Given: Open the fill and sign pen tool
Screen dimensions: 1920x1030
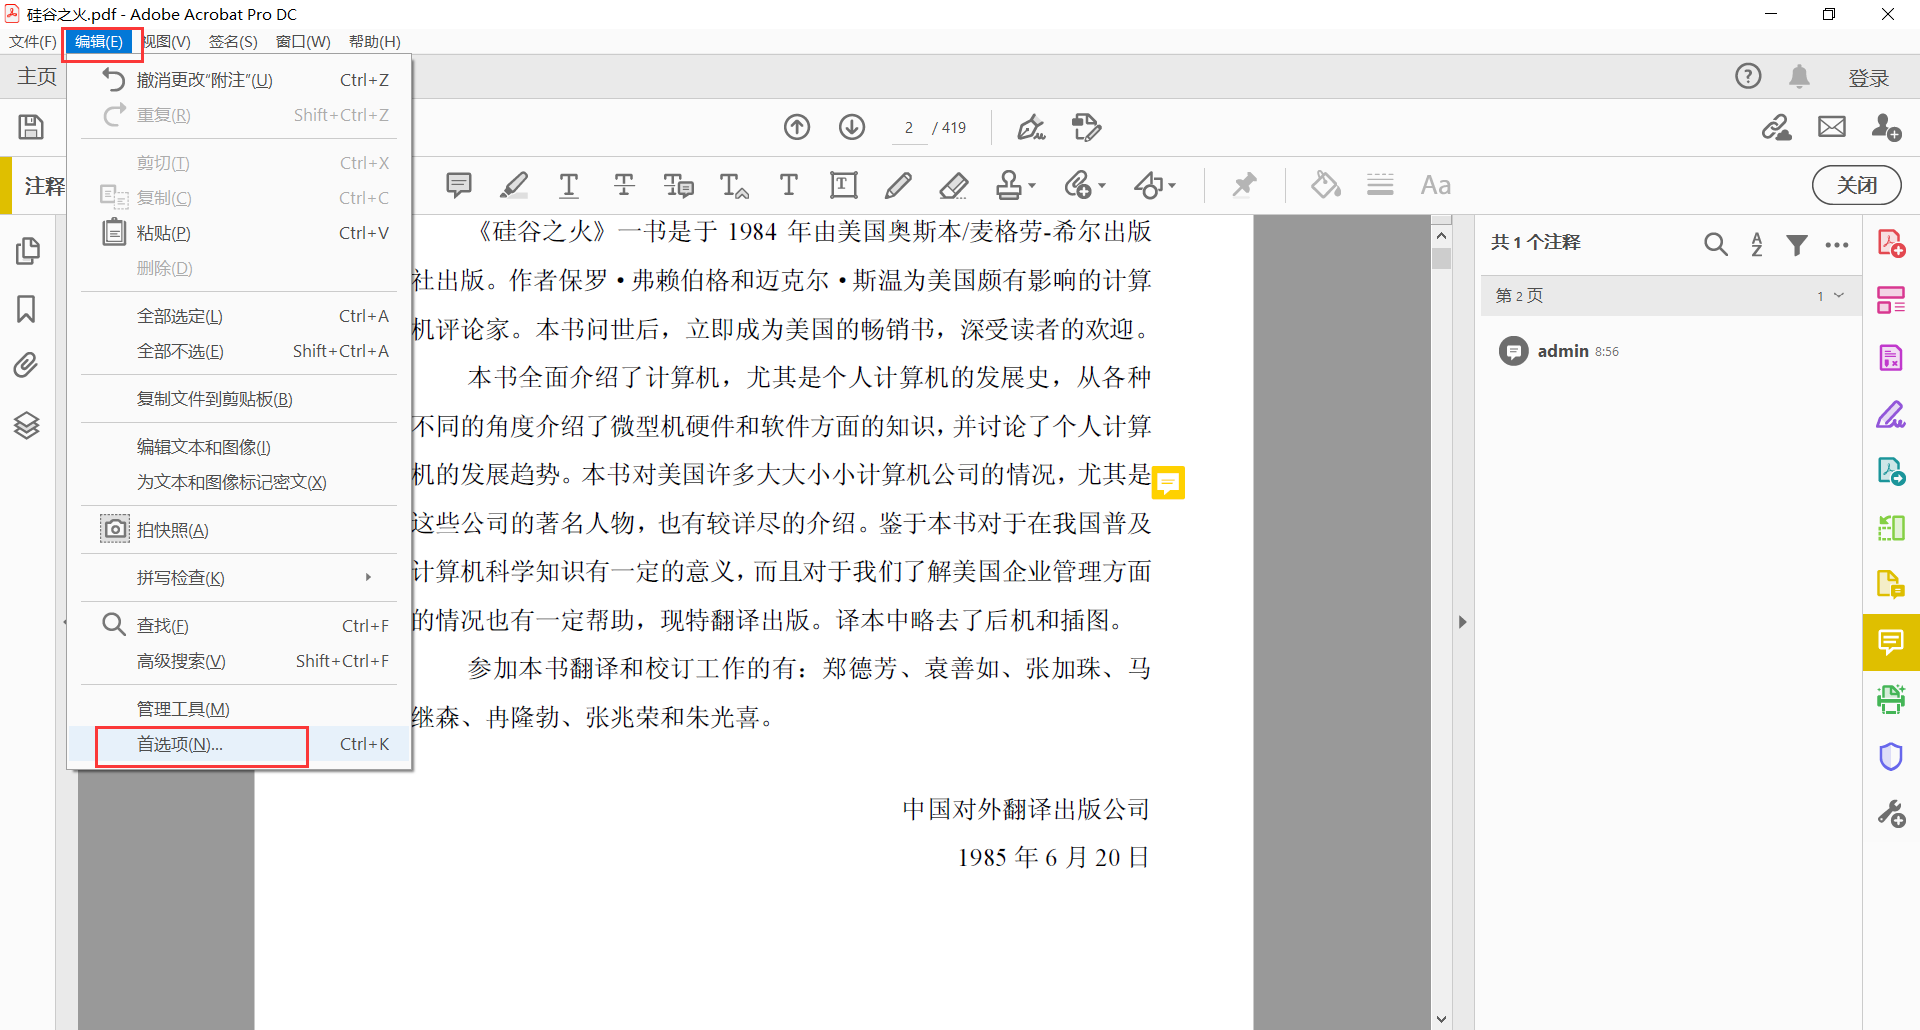Looking at the screenshot, I should point(1031,127).
